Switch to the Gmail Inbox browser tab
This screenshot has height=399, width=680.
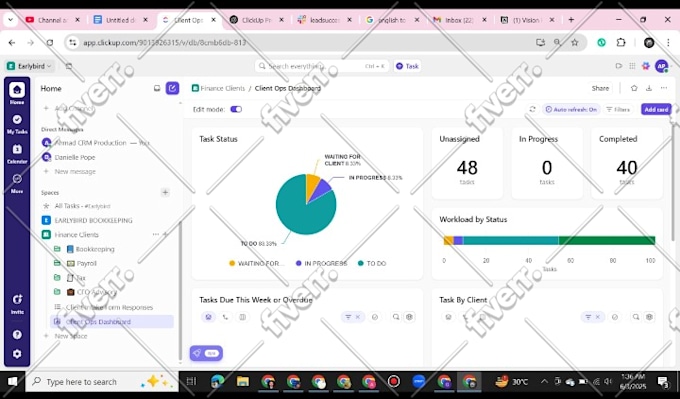coord(460,20)
